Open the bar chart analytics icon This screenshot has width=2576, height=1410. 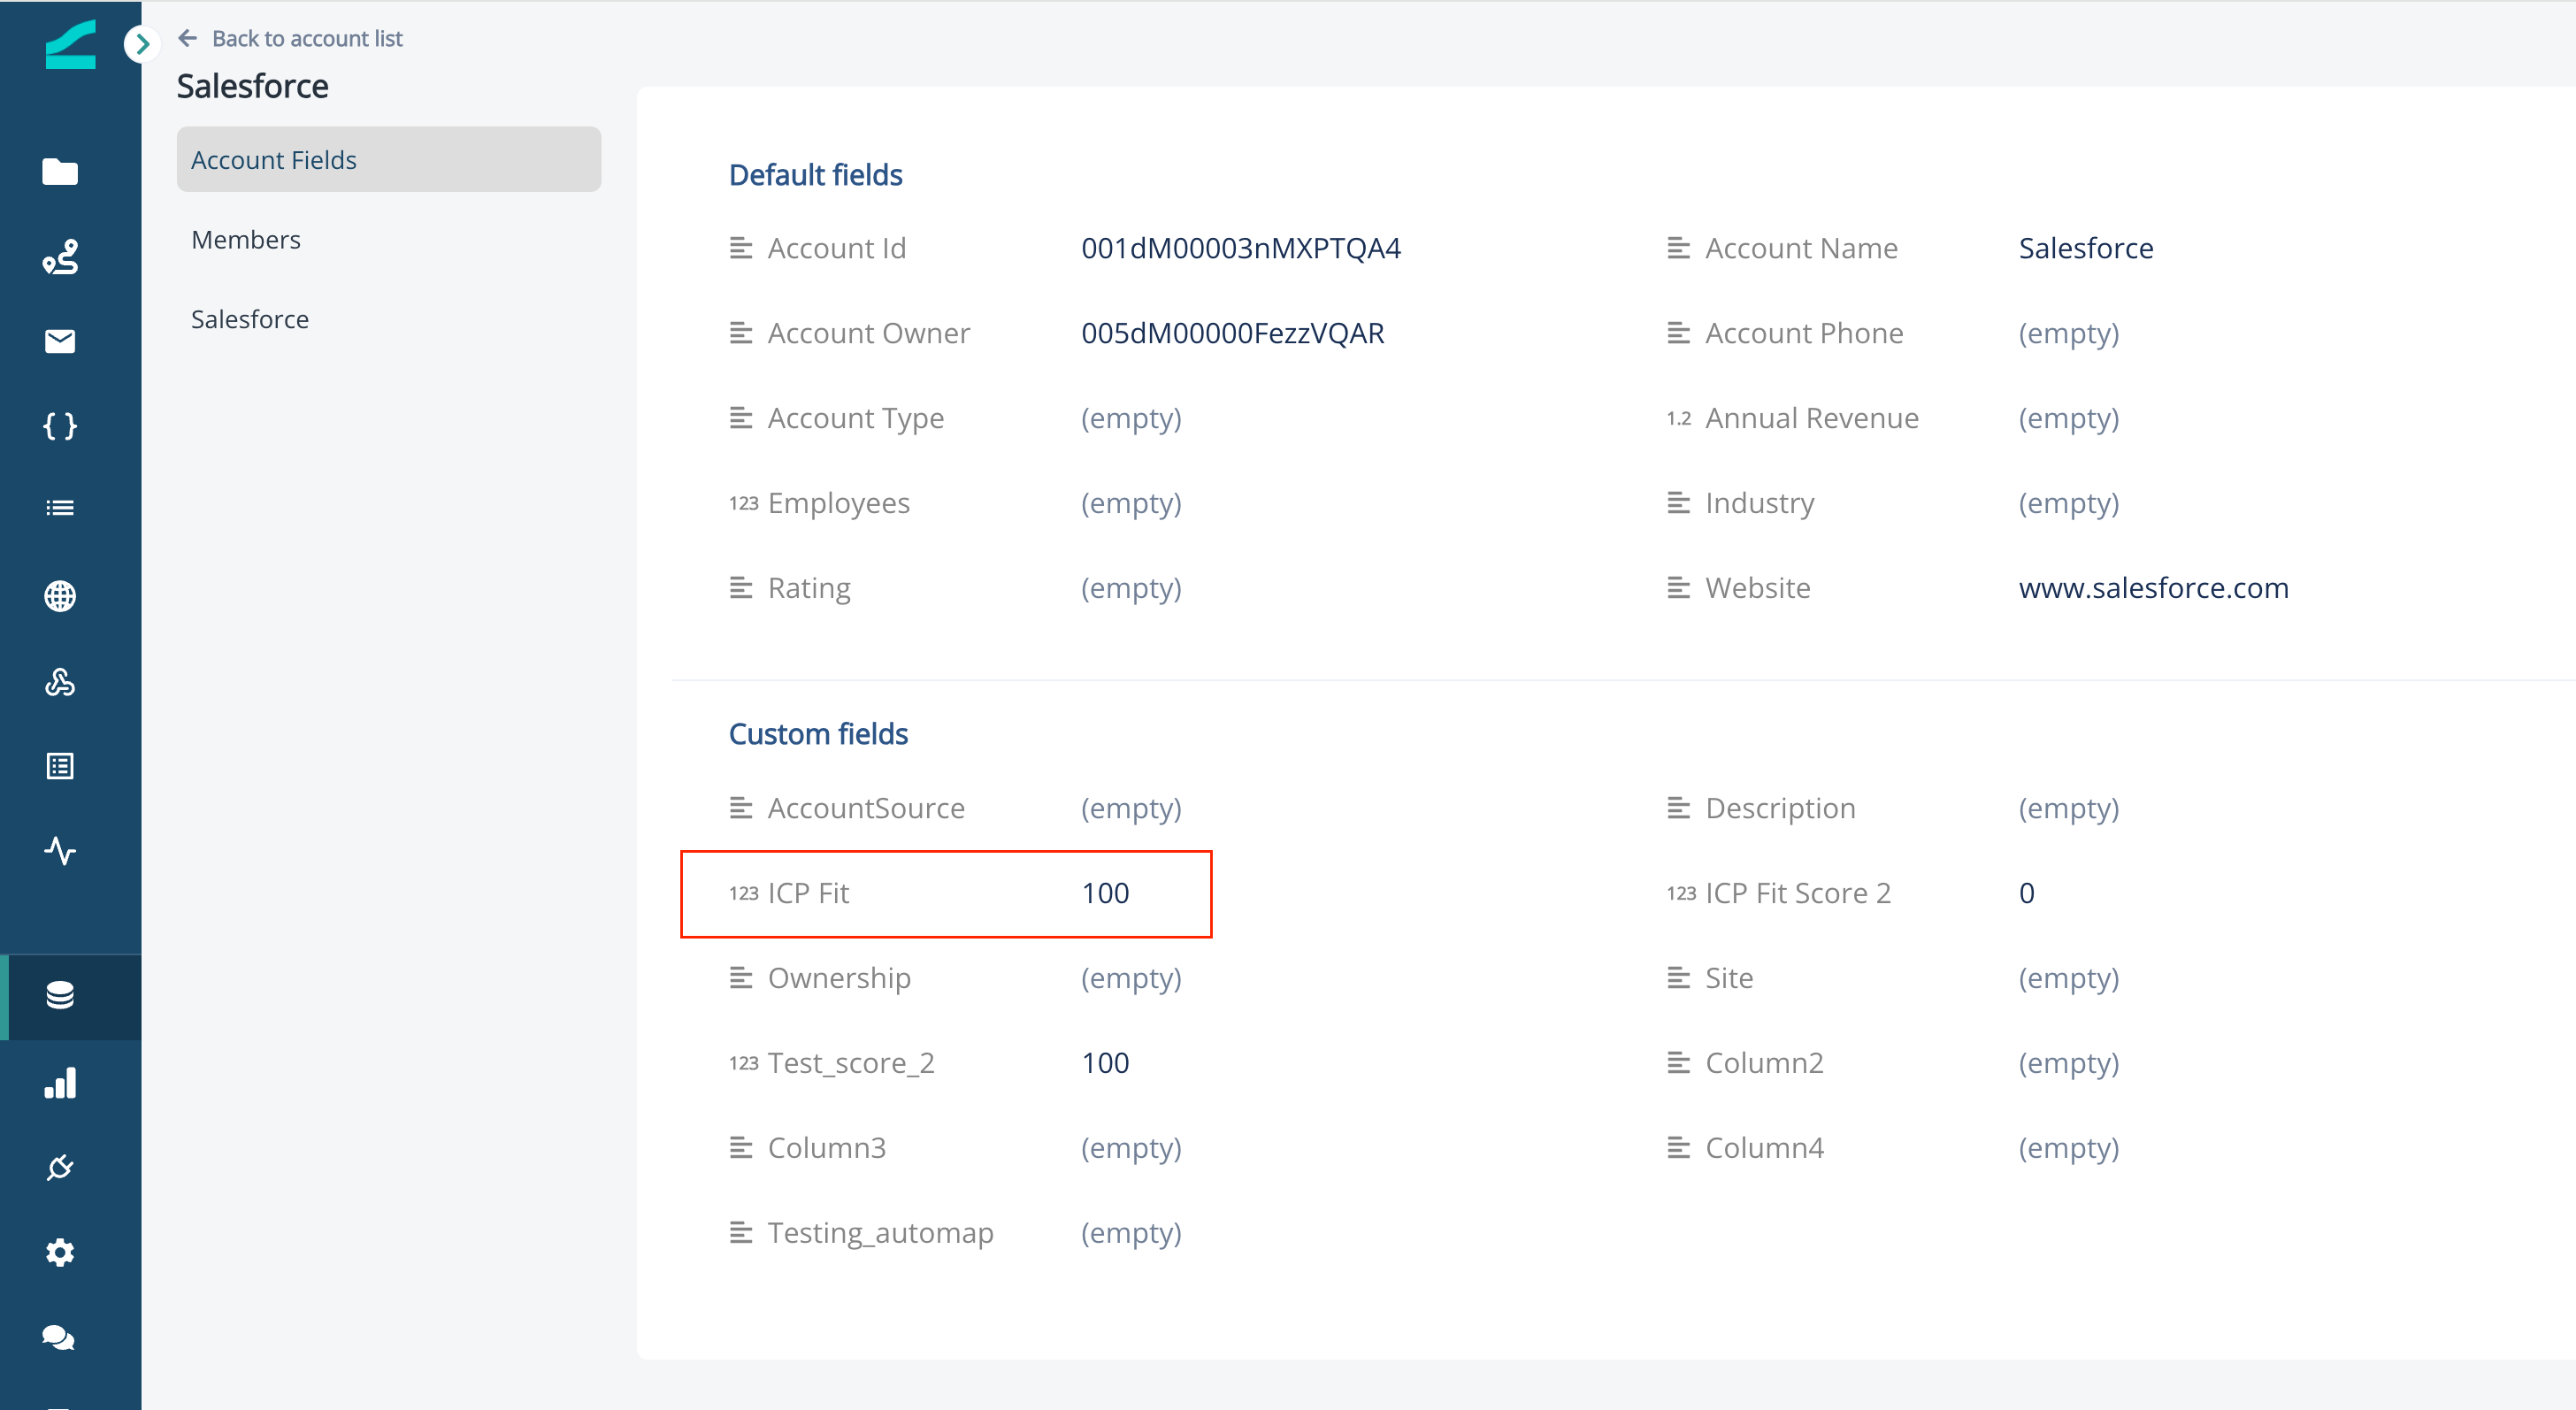60,1084
